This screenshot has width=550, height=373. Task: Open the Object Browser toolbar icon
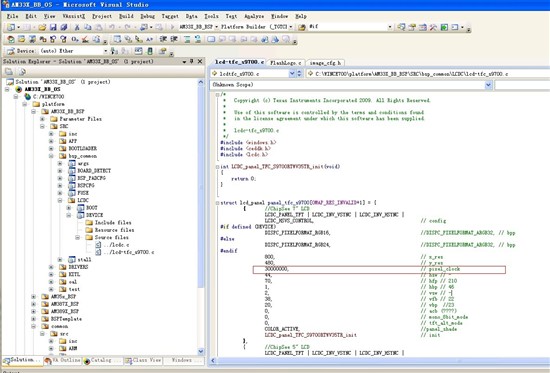[423, 27]
